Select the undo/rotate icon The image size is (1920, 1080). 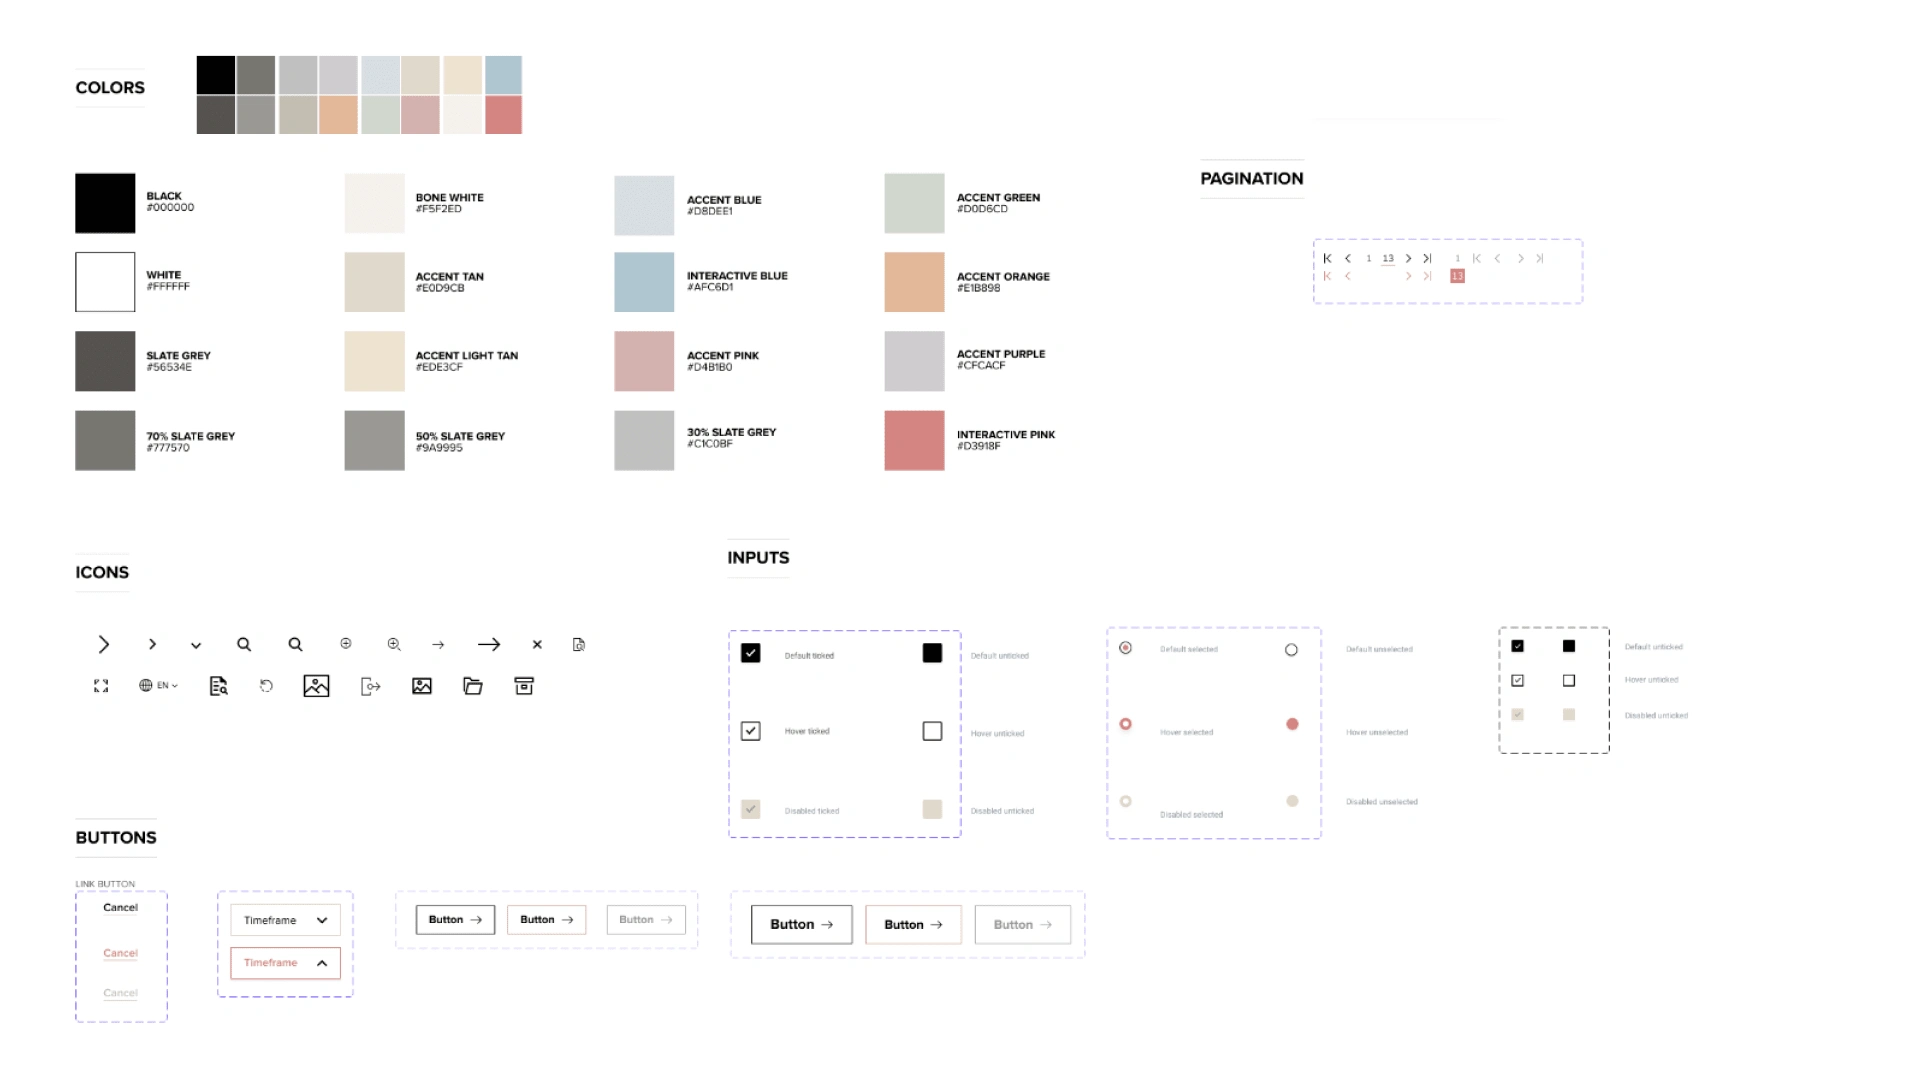[268, 686]
